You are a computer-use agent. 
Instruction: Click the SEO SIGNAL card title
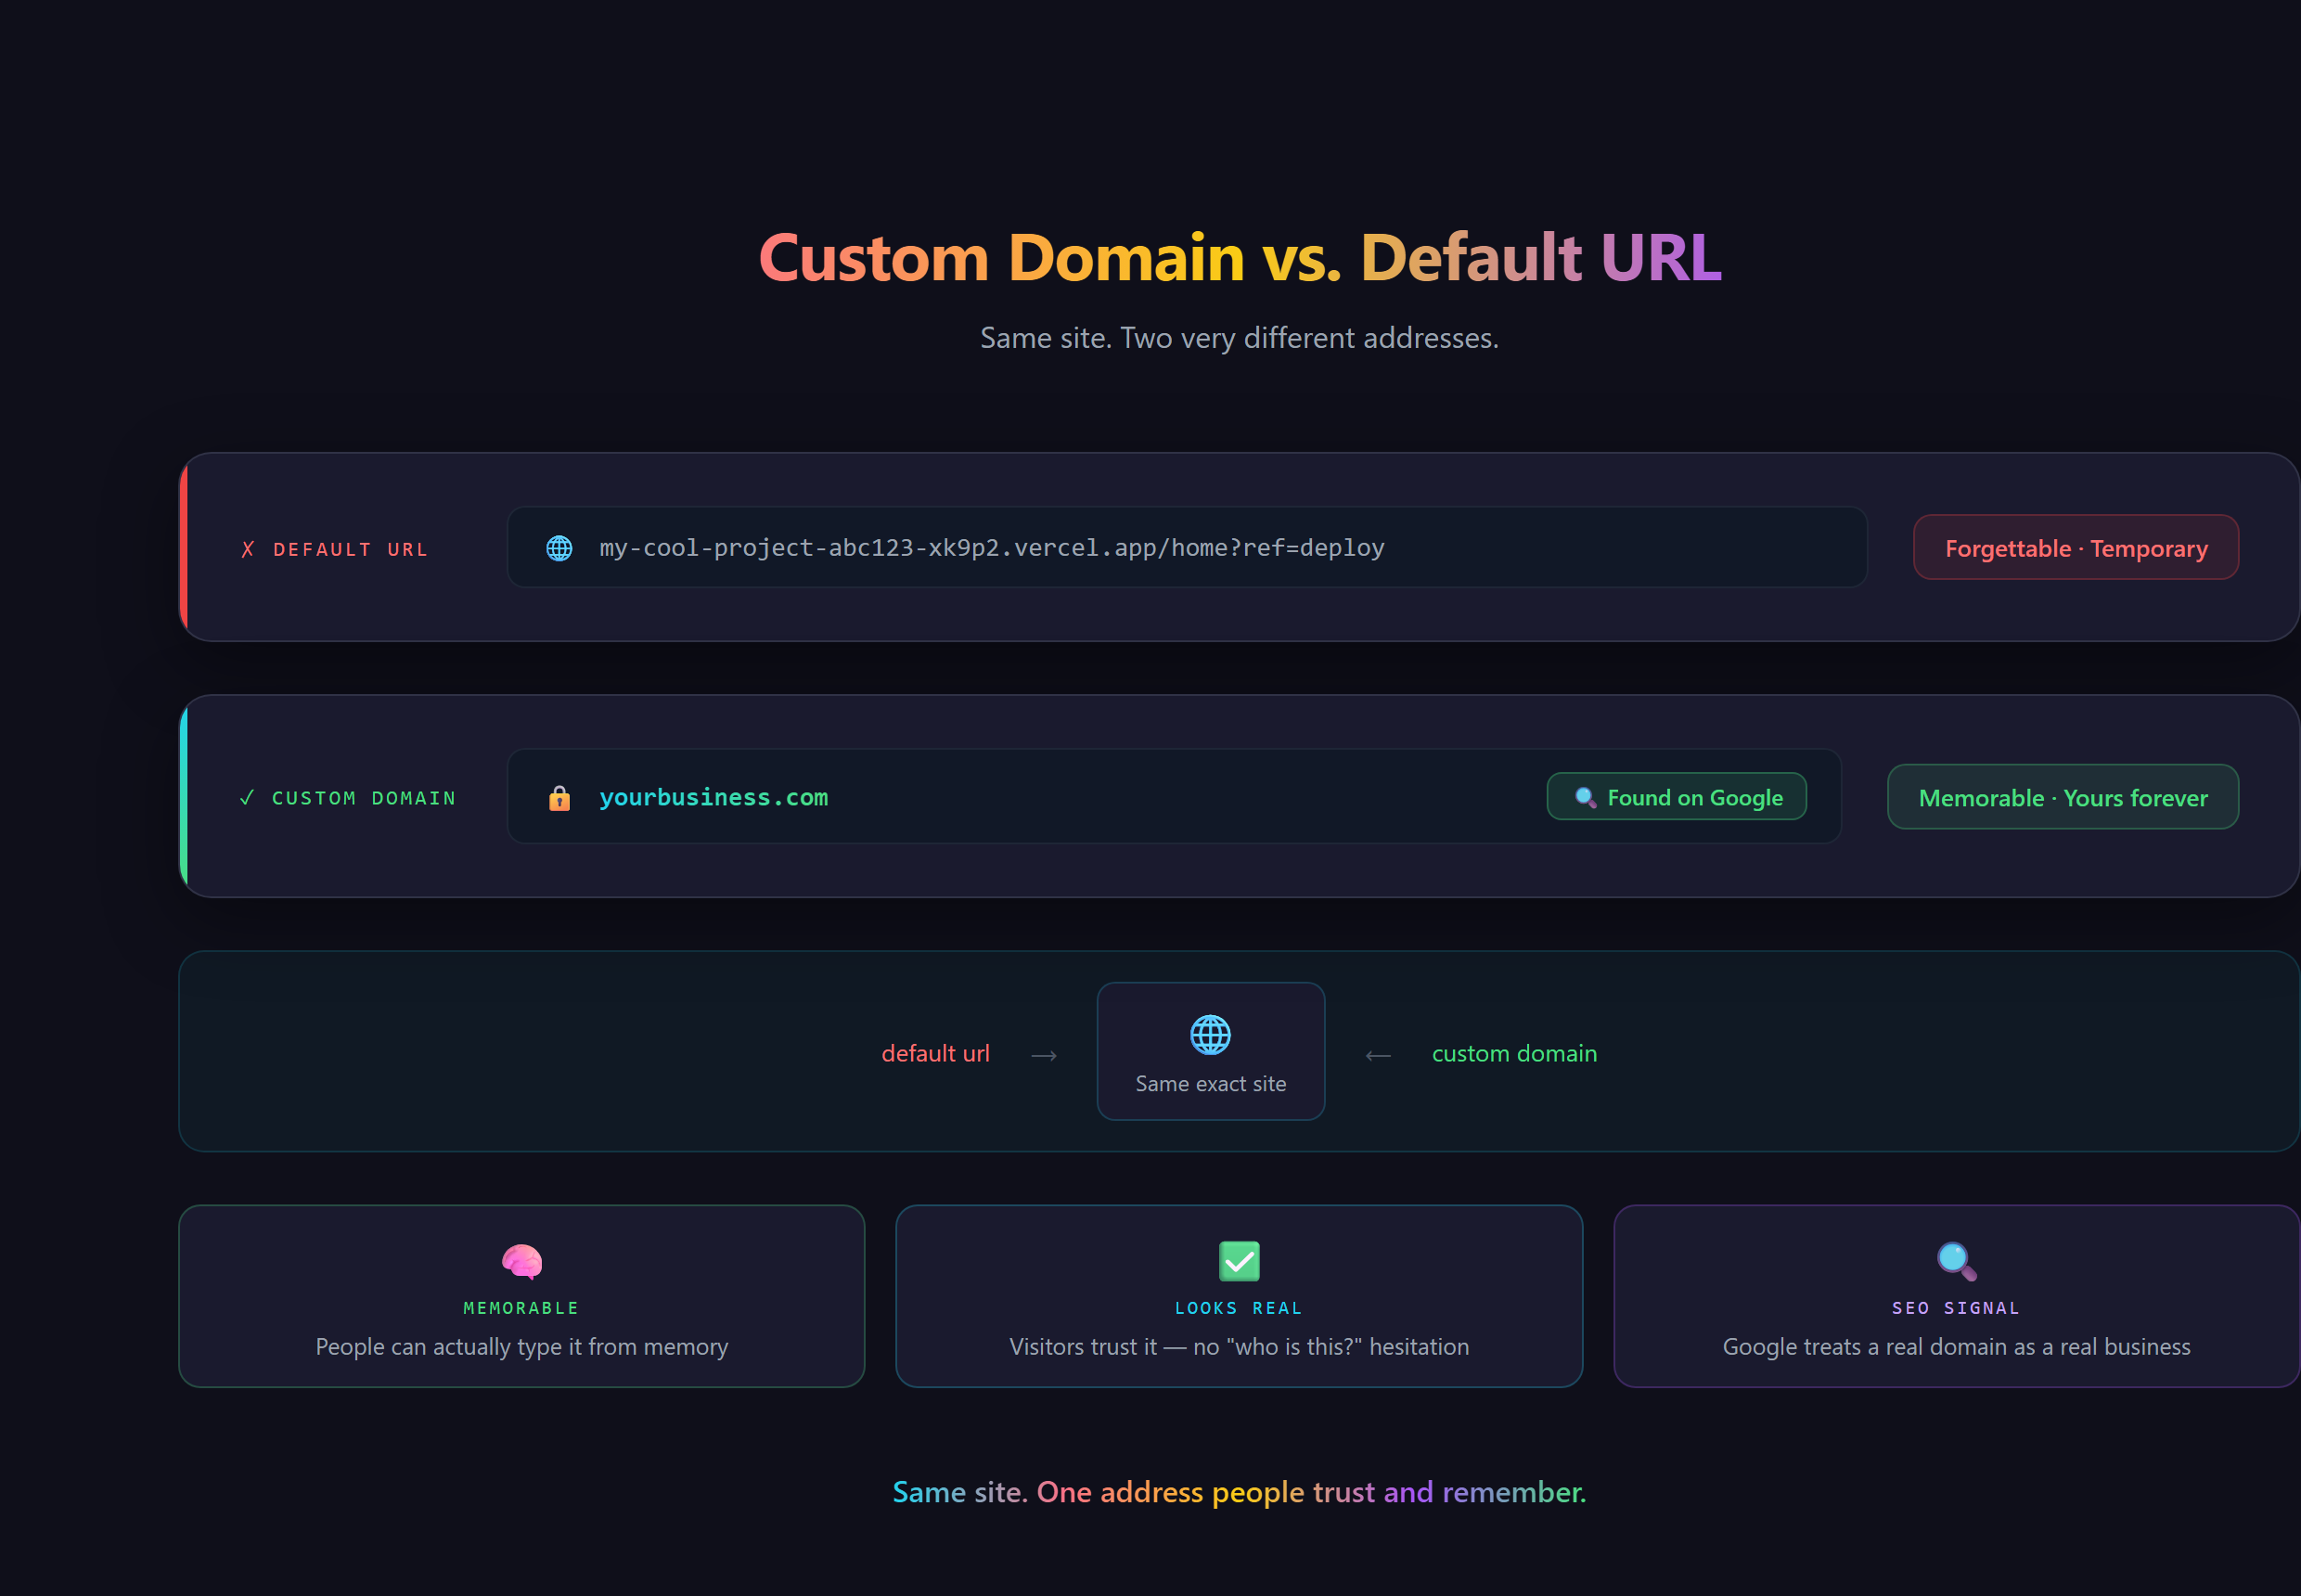pos(1957,1308)
